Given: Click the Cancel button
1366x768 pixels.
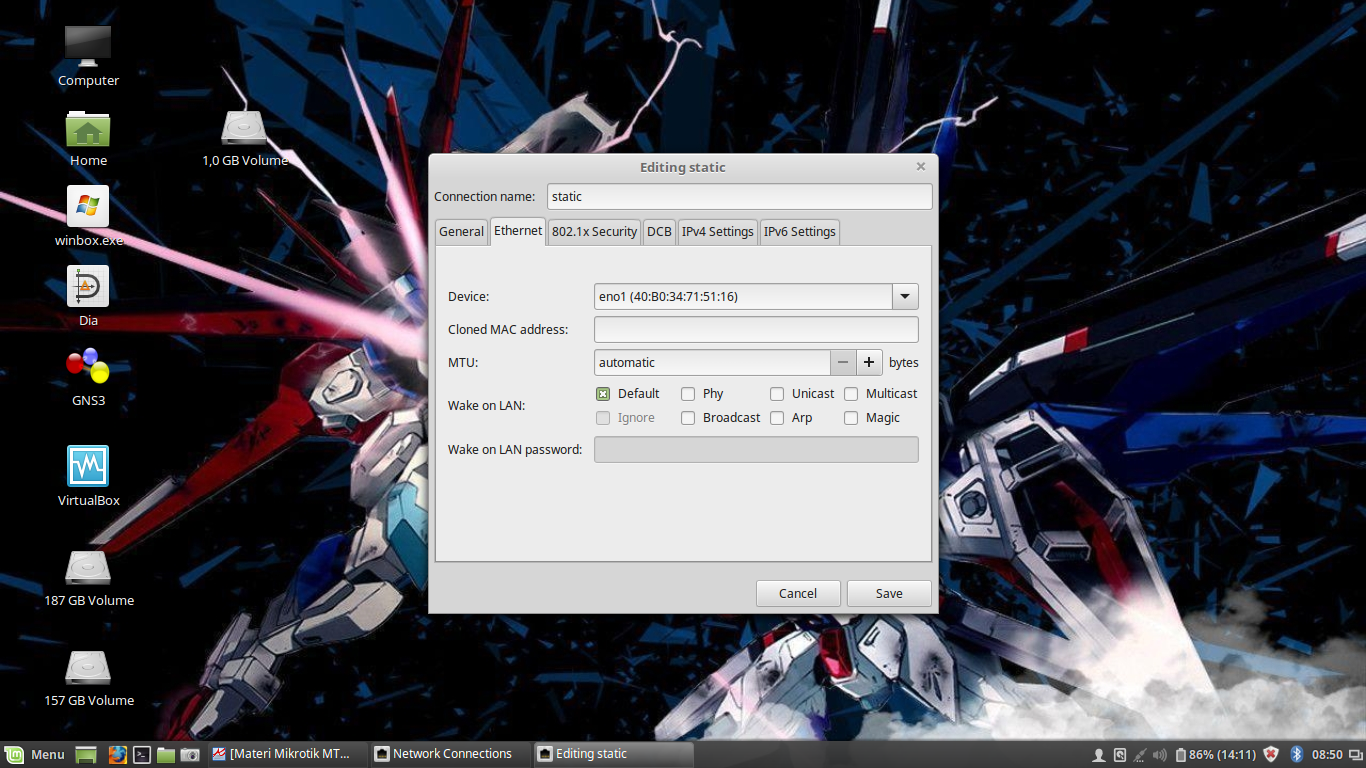Looking at the screenshot, I should point(798,593).
